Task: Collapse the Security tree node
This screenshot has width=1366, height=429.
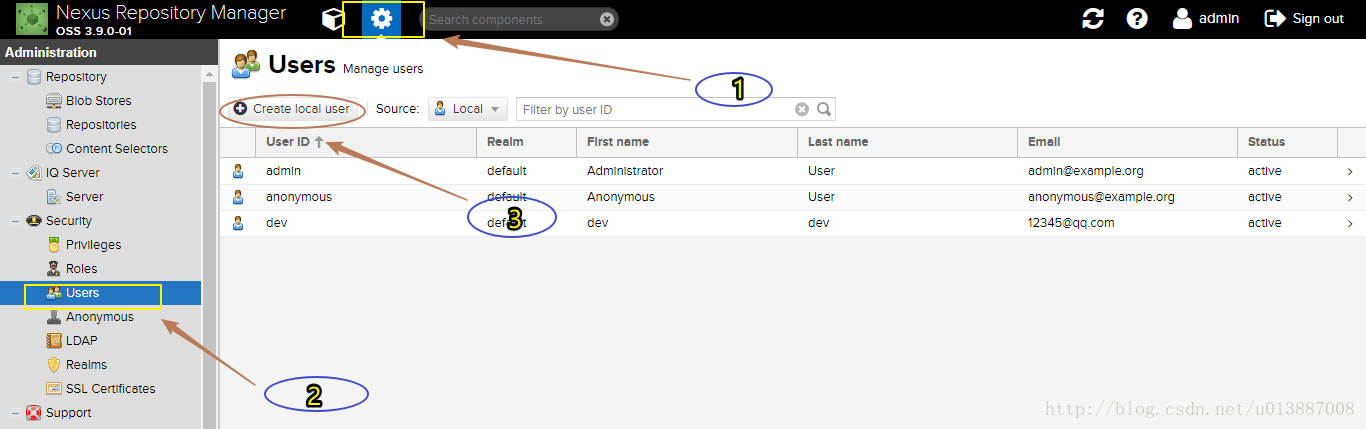Action: click(x=14, y=221)
